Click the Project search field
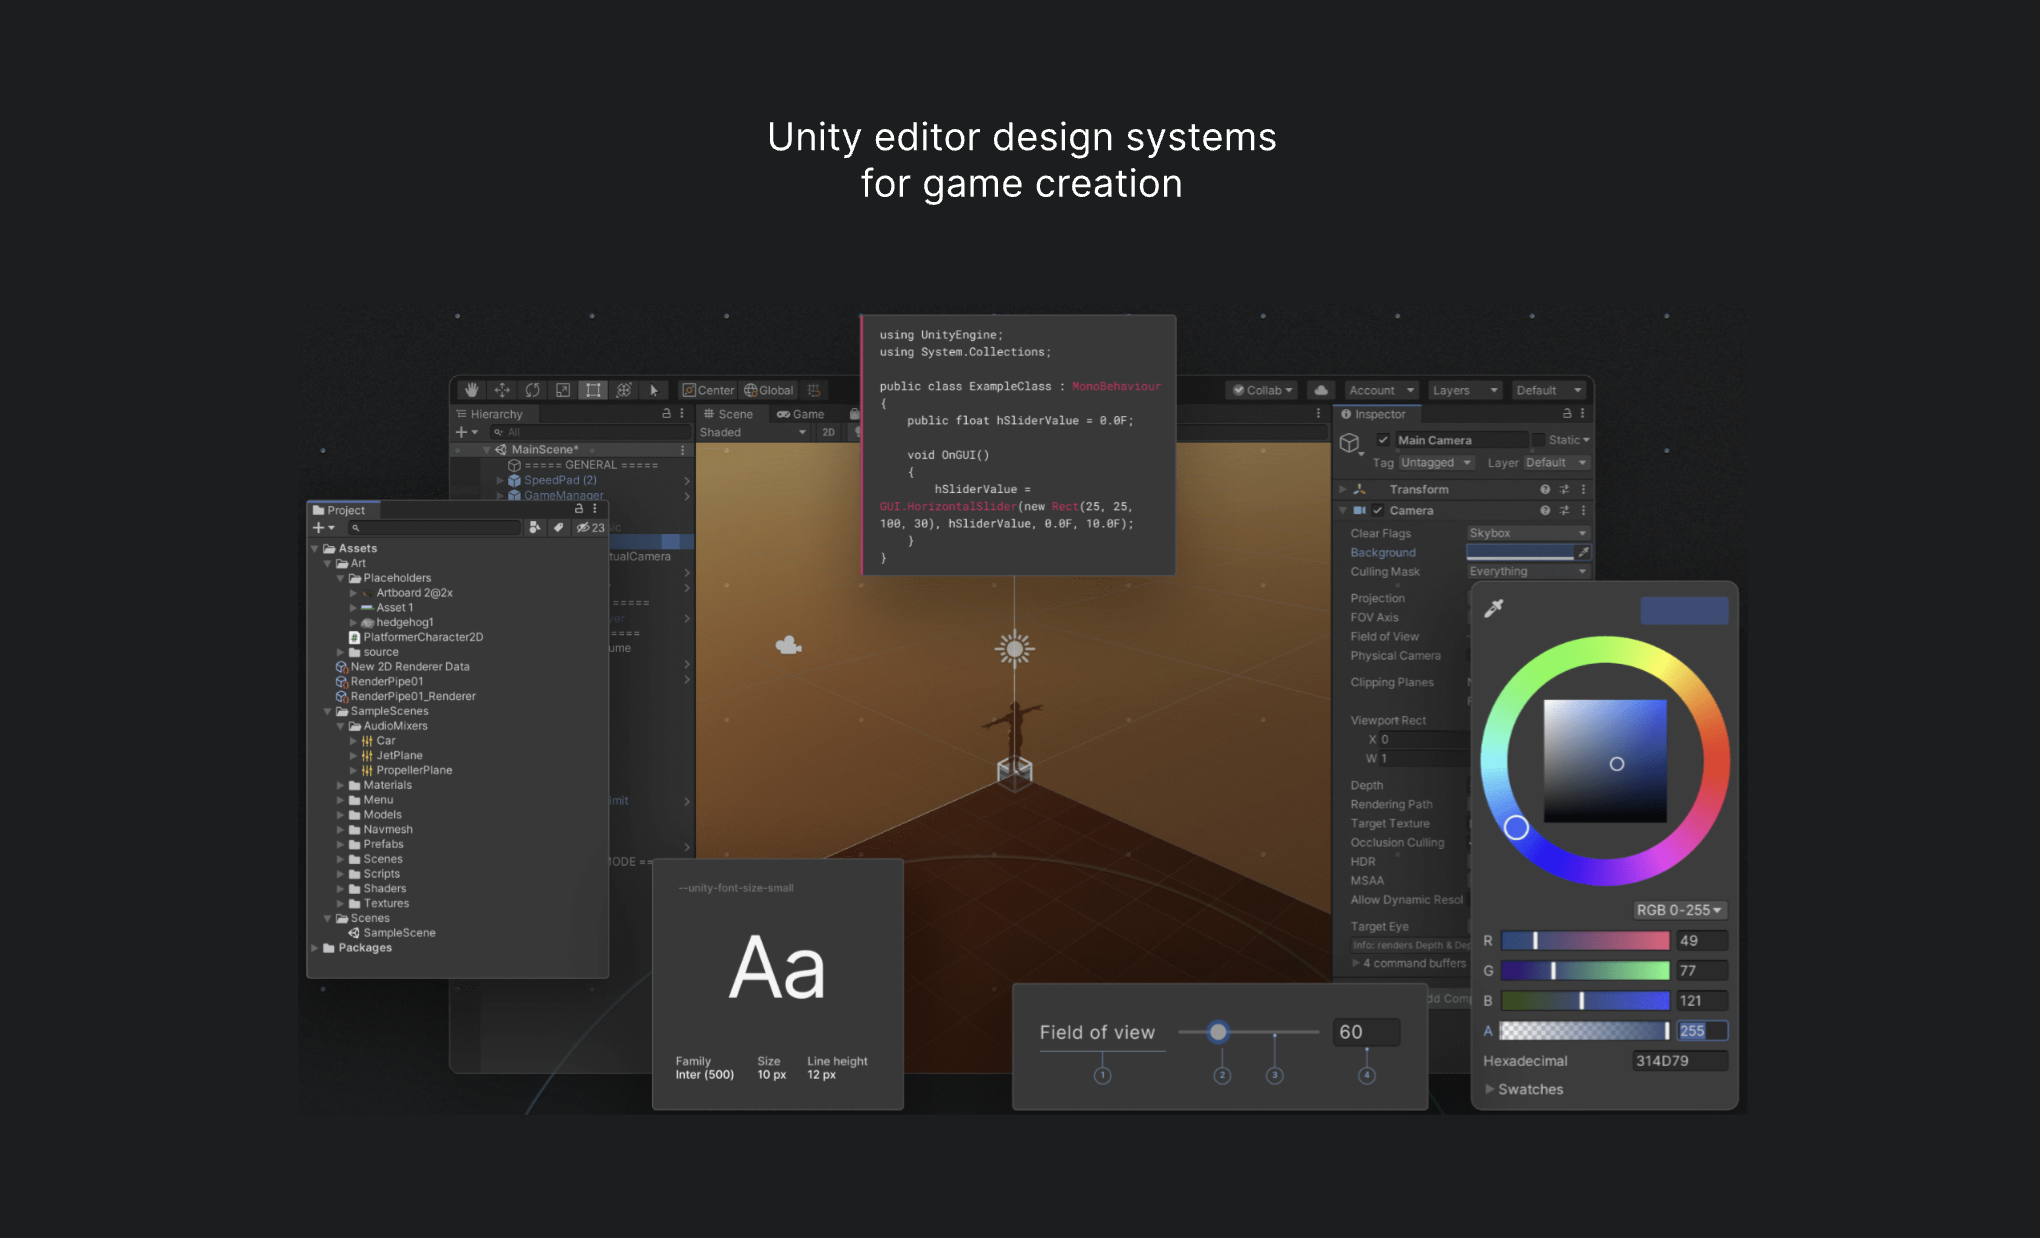Screen dimensions: 2040x1238 434,527
